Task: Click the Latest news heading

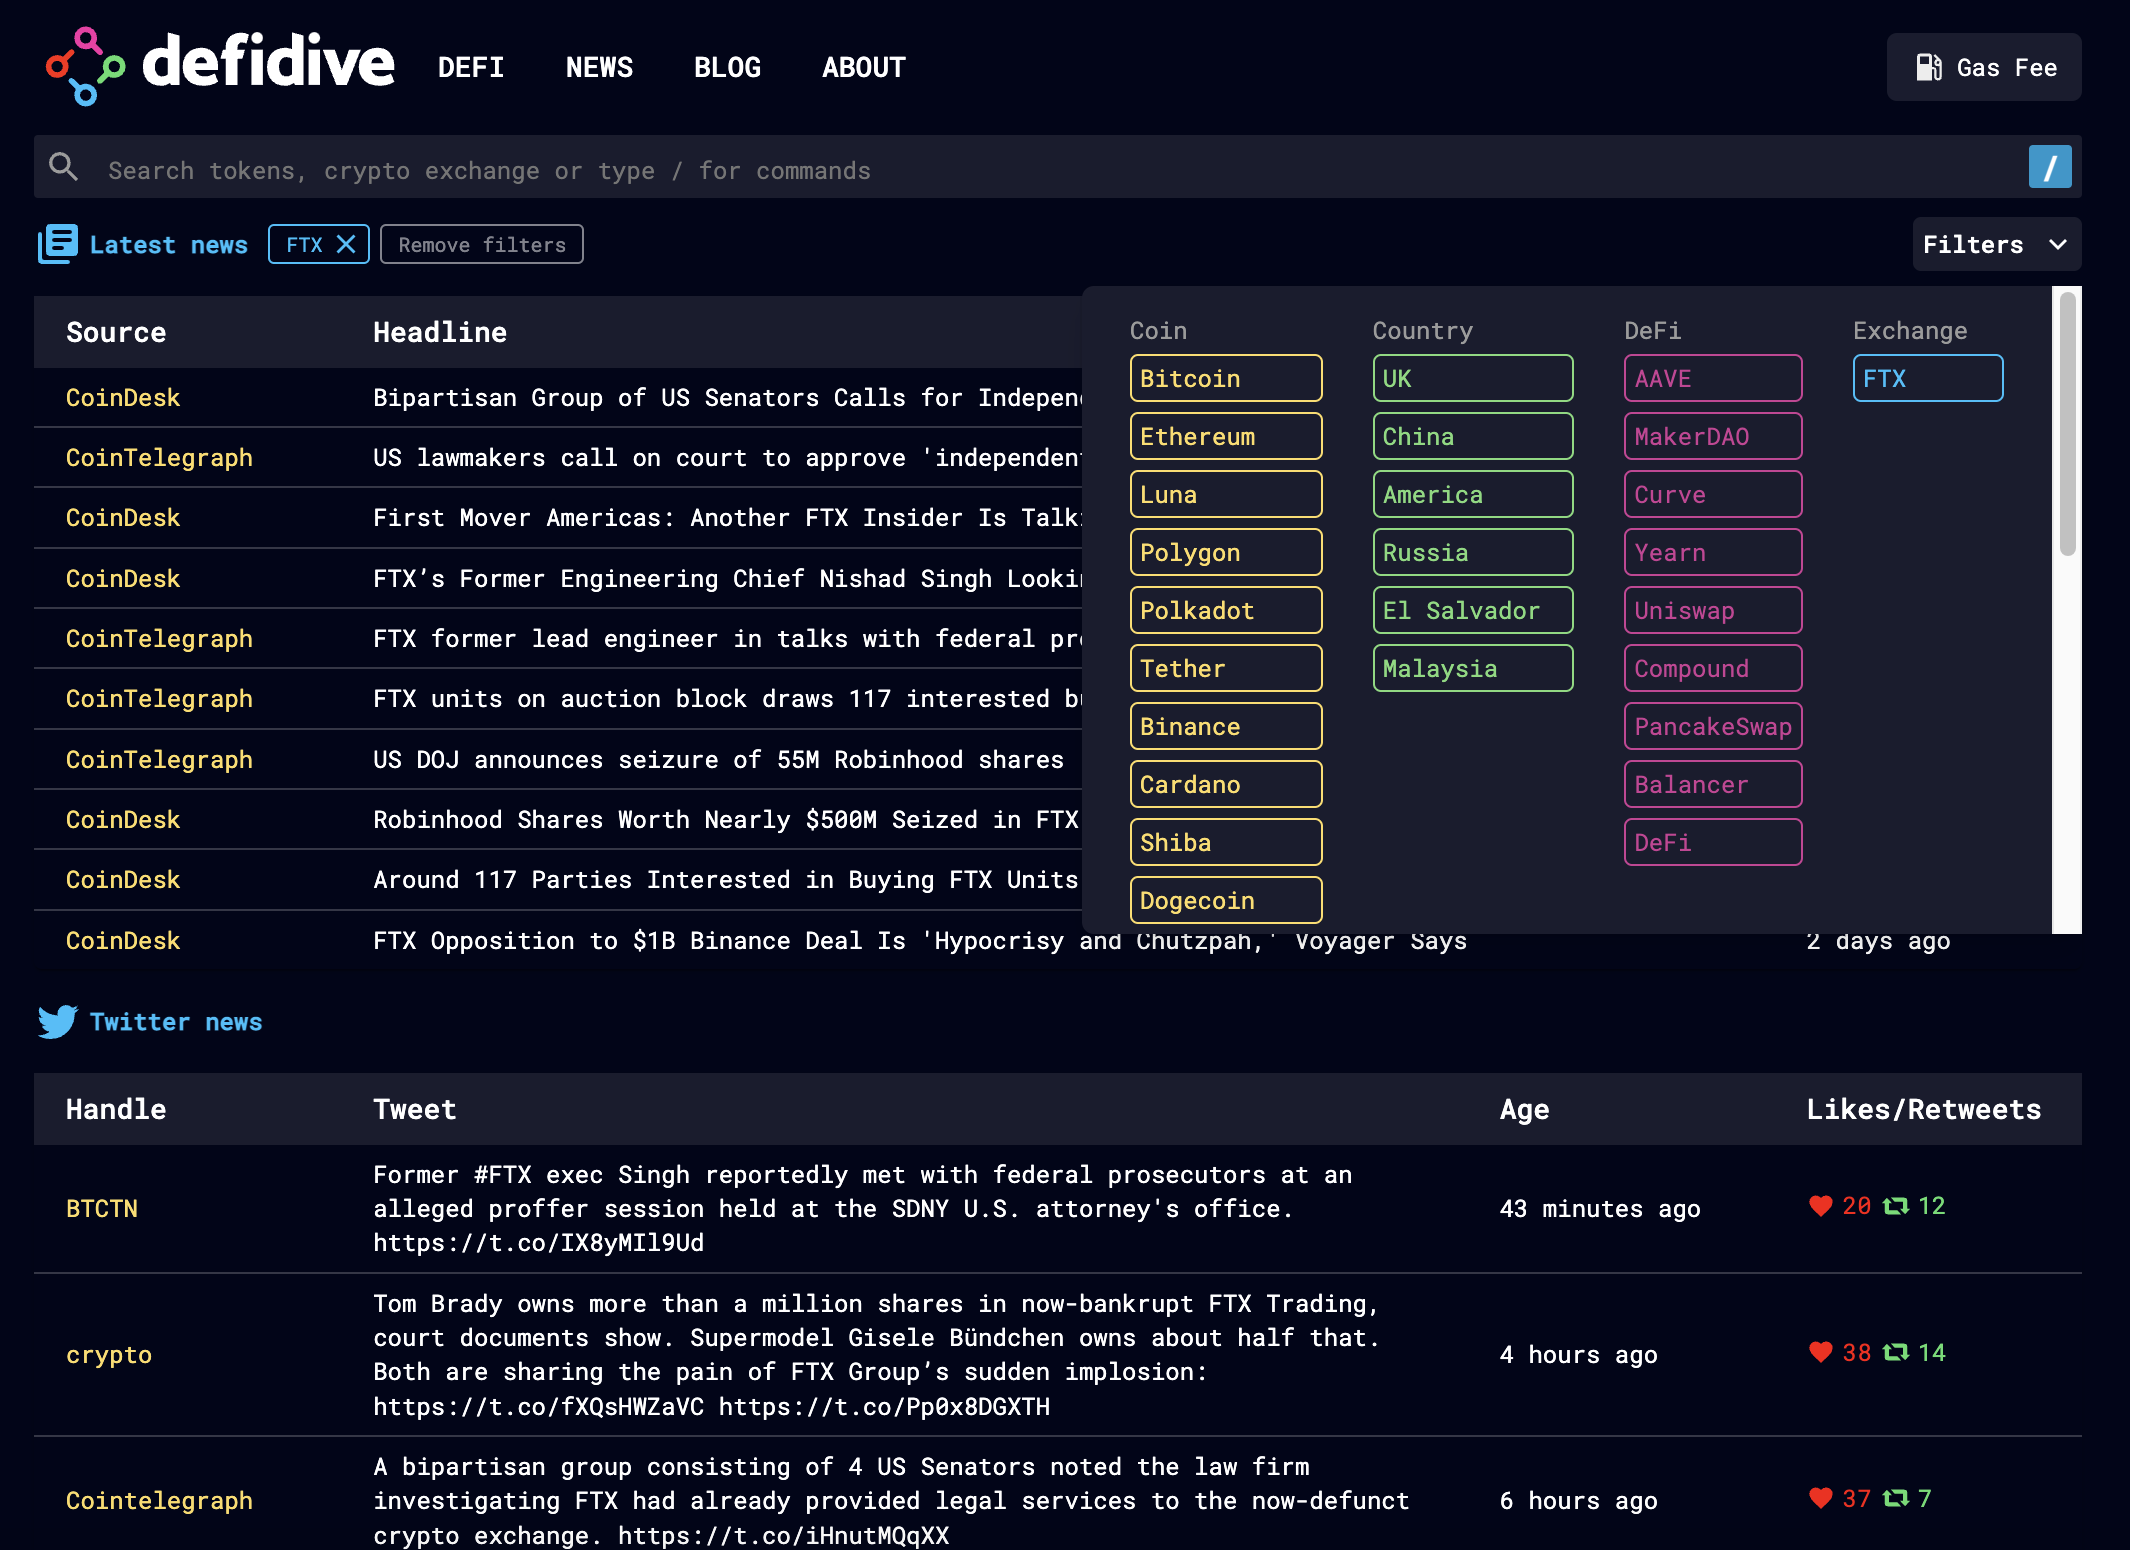Action: pos(169,245)
